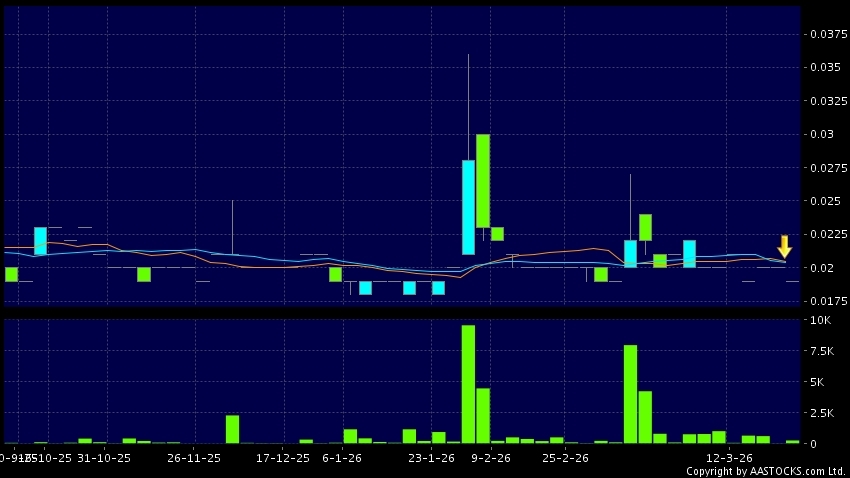The width and height of the screenshot is (850, 478).
Task: Select the volume bar reaching about 7.5K
Action: (x=630, y=393)
